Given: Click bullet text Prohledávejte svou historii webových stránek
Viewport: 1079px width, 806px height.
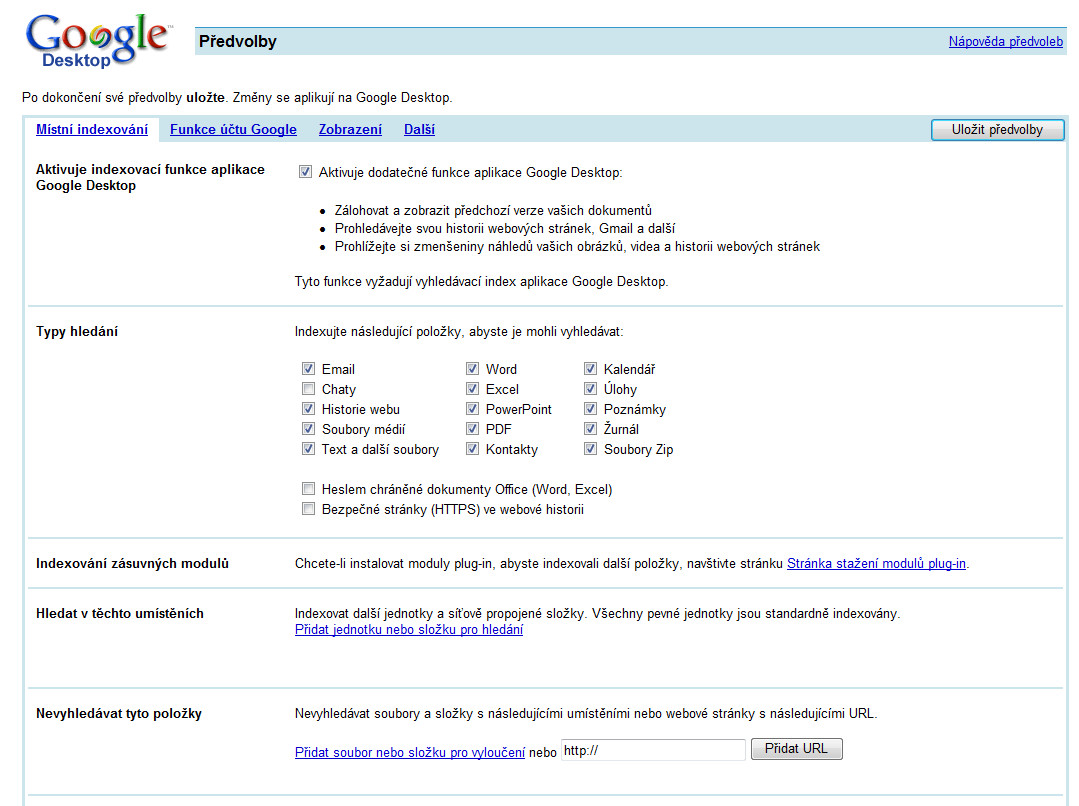Looking at the screenshot, I should (x=504, y=228).
